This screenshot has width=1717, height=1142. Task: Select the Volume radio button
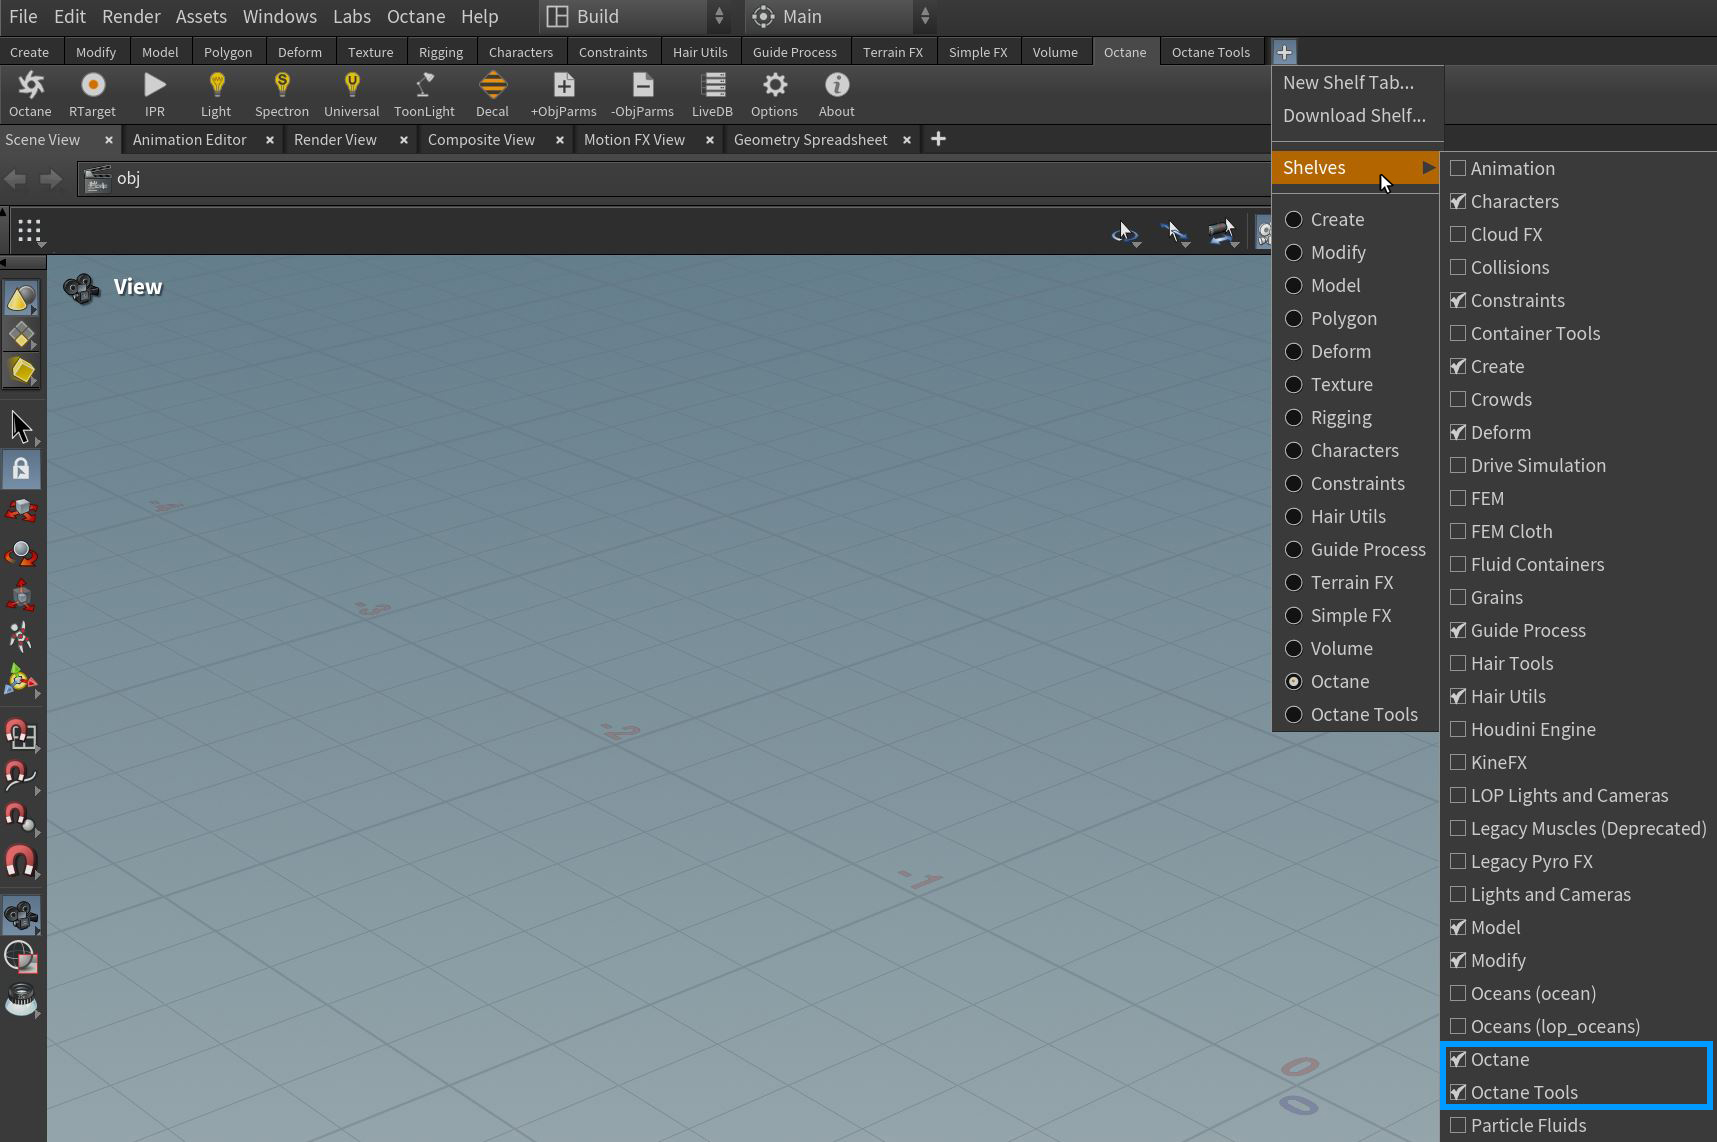1294,648
